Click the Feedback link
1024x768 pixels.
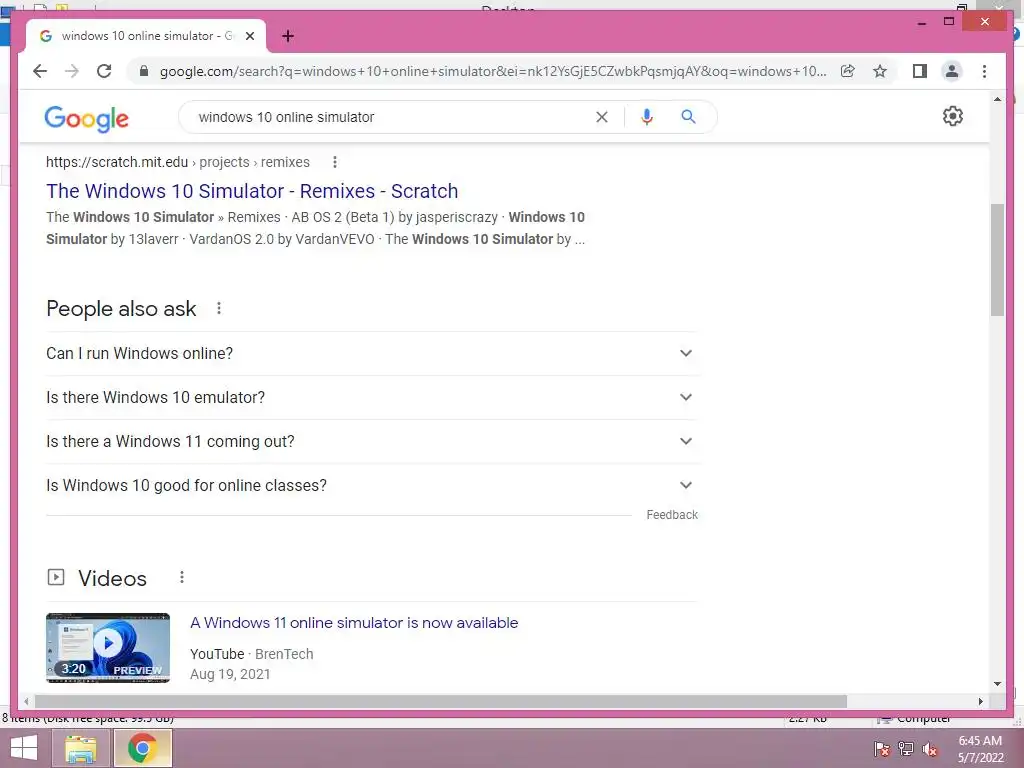(x=672, y=515)
